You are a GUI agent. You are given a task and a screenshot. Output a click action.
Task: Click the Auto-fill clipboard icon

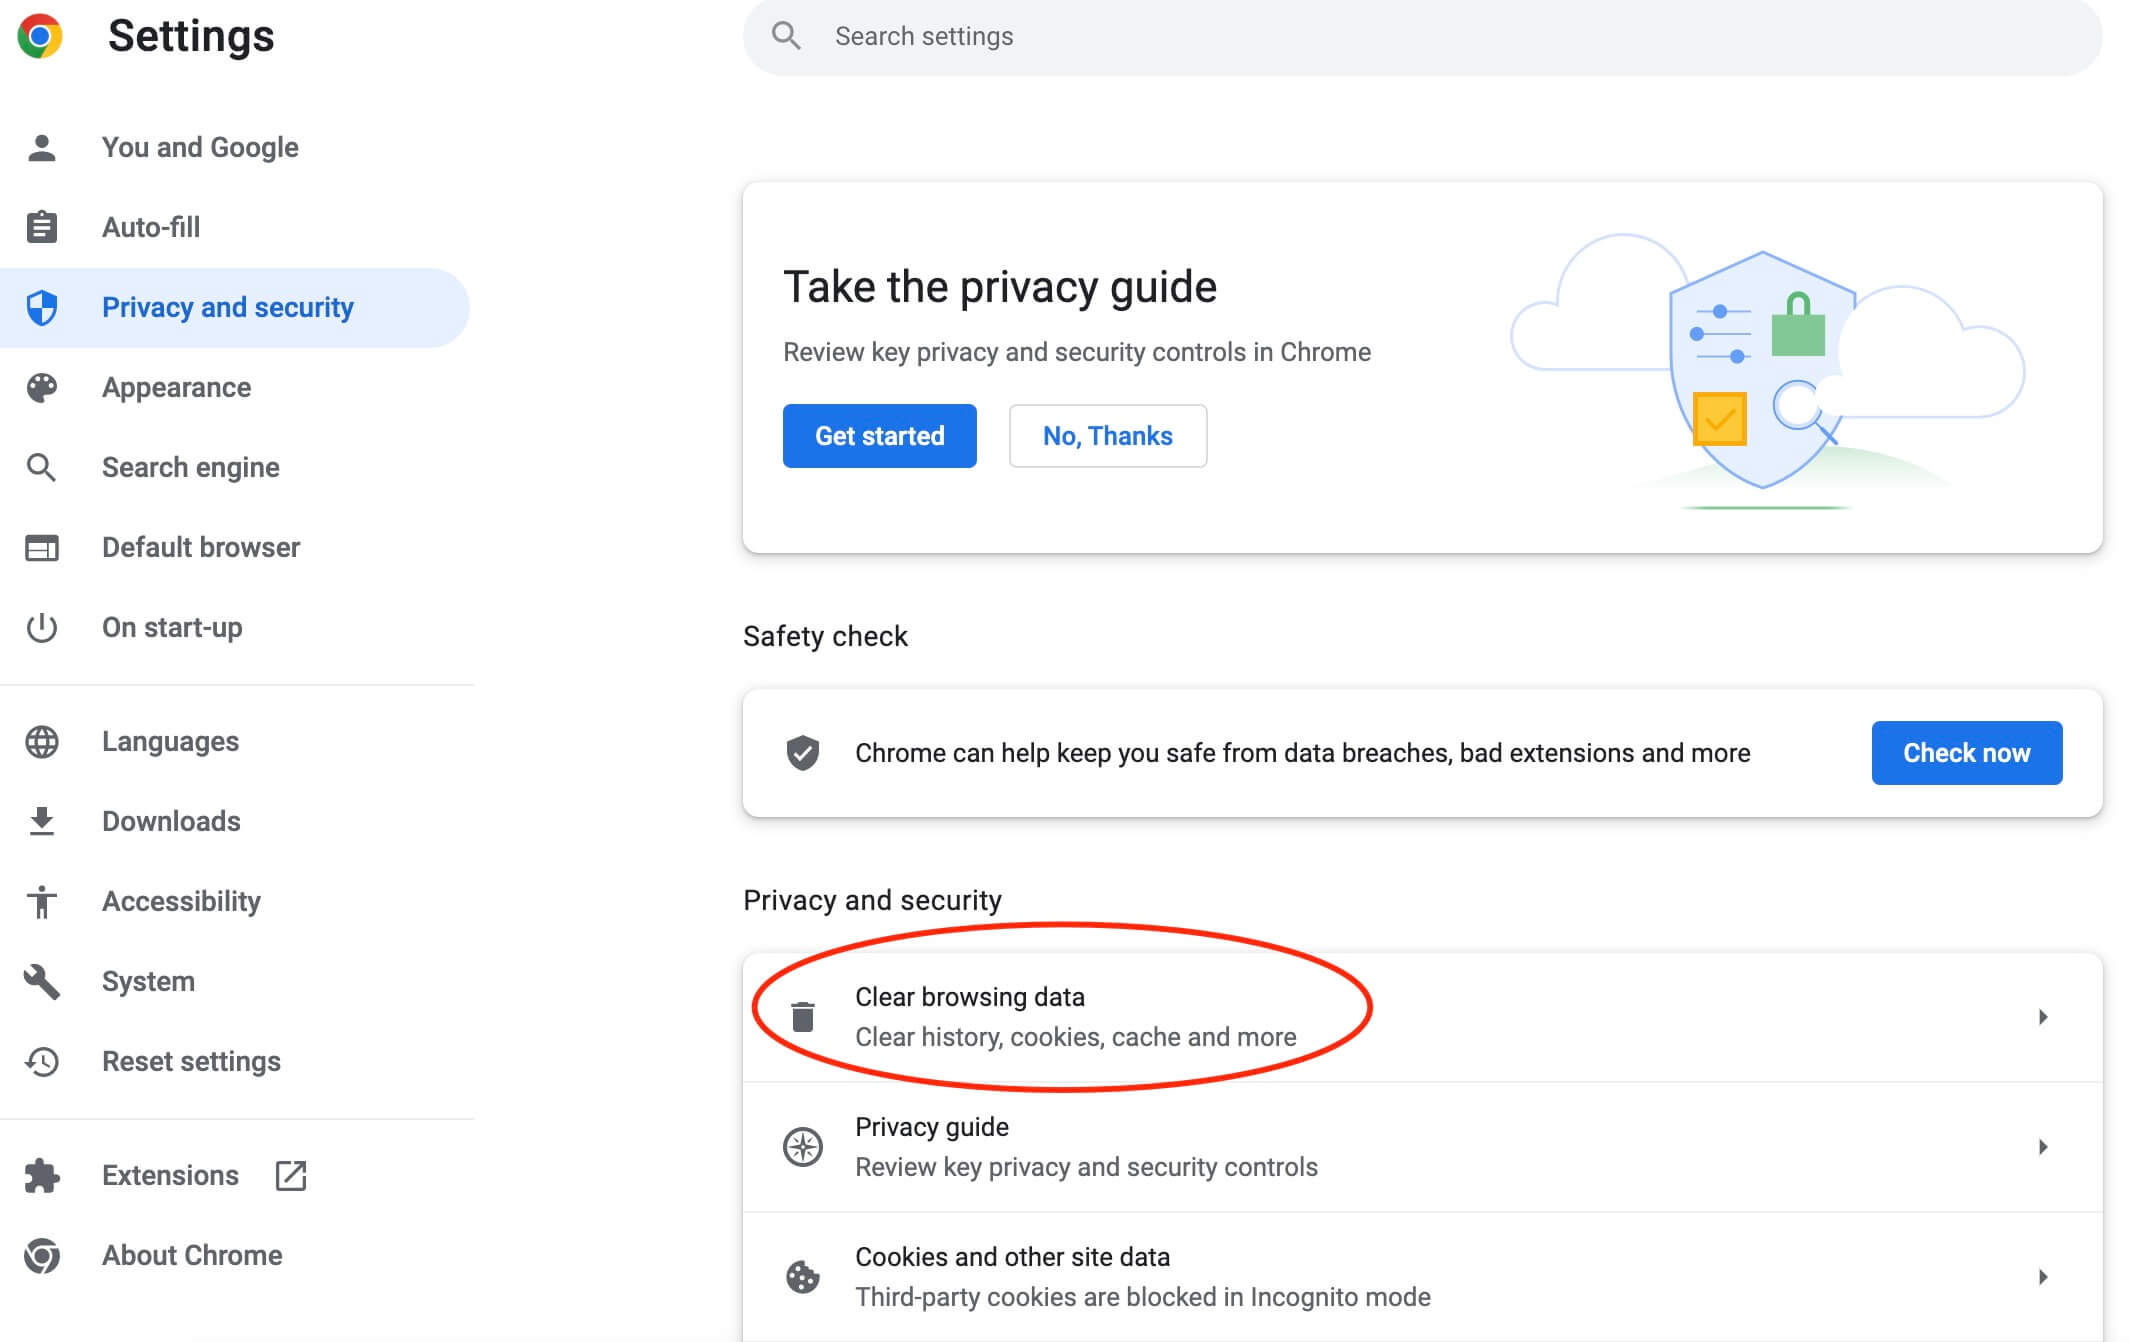point(42,227)
